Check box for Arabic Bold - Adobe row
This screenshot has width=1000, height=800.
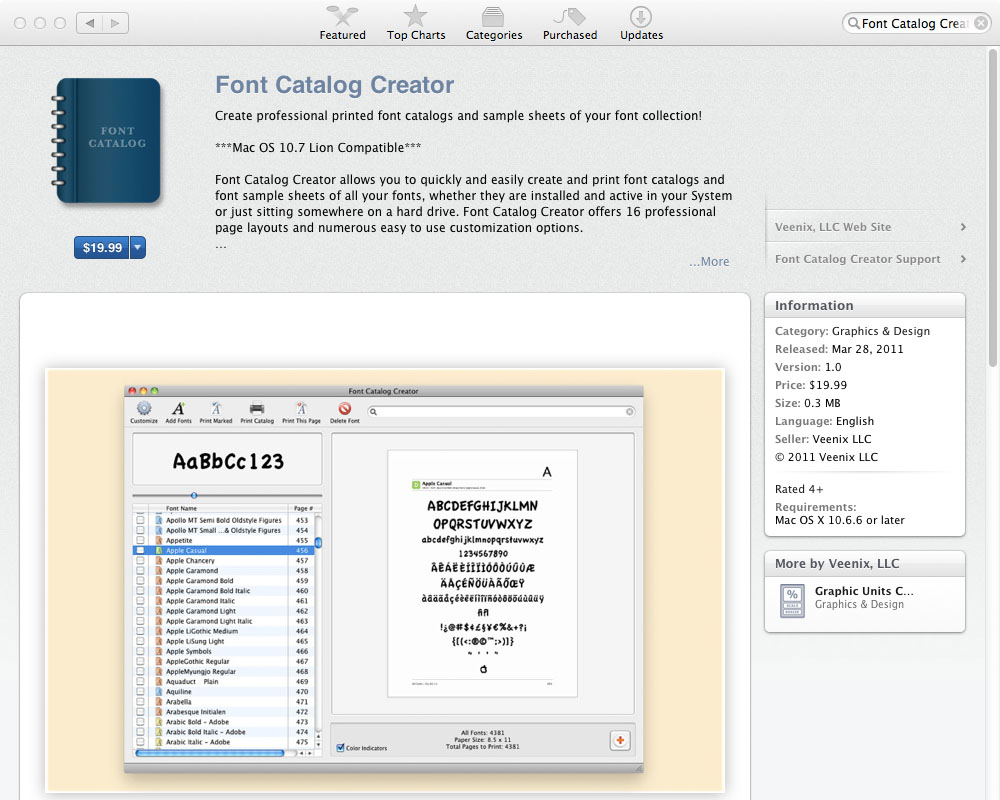click(140, 722)
